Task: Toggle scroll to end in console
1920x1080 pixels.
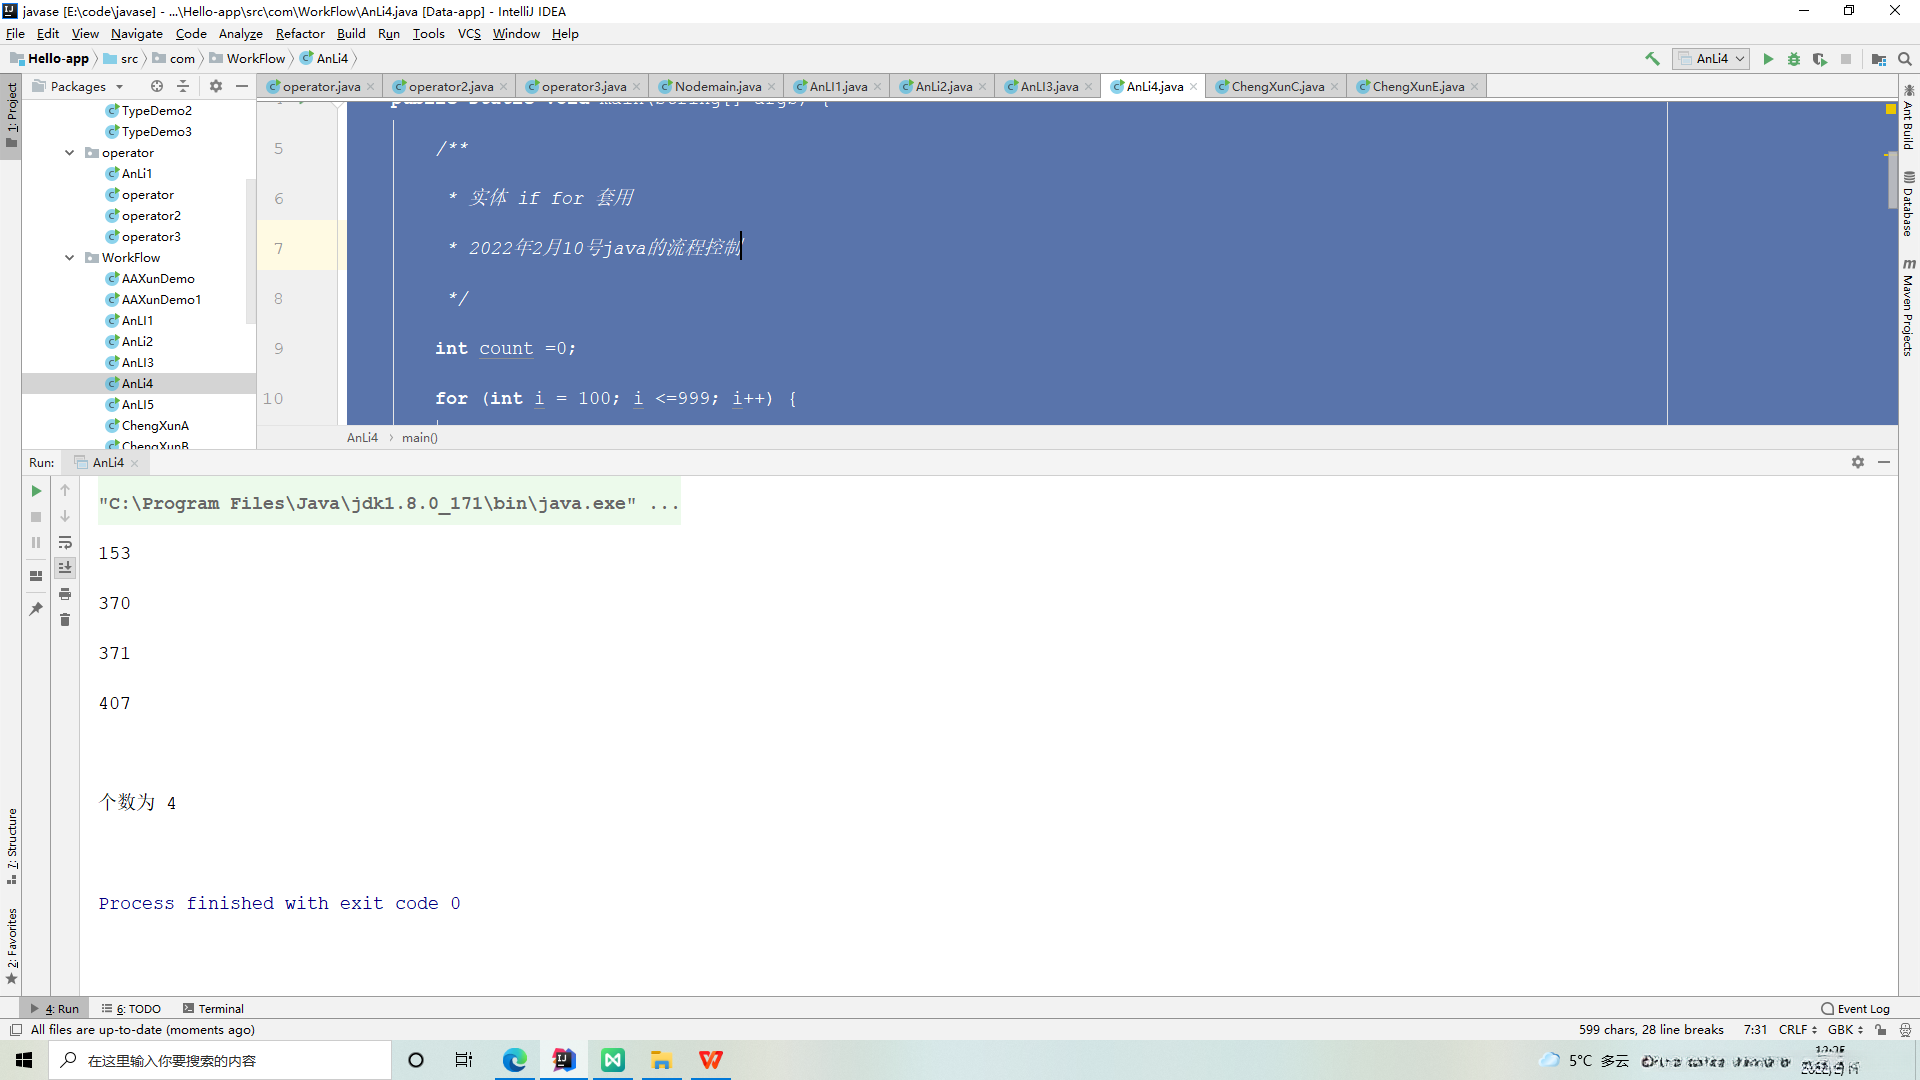Action: (x=65, y=567)
